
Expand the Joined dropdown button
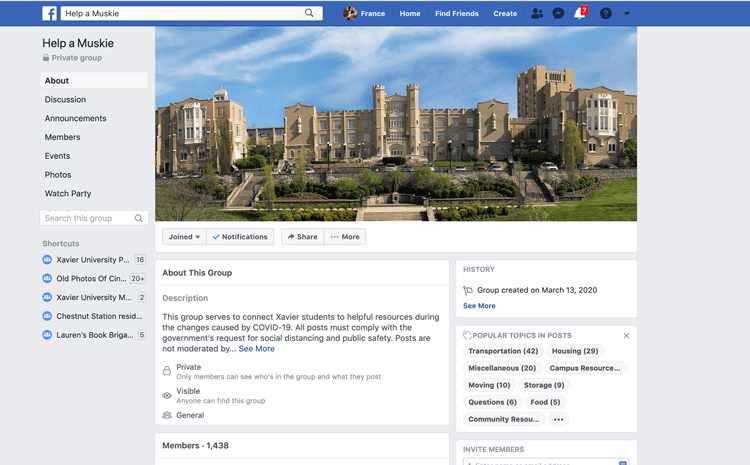pos(184,237)
